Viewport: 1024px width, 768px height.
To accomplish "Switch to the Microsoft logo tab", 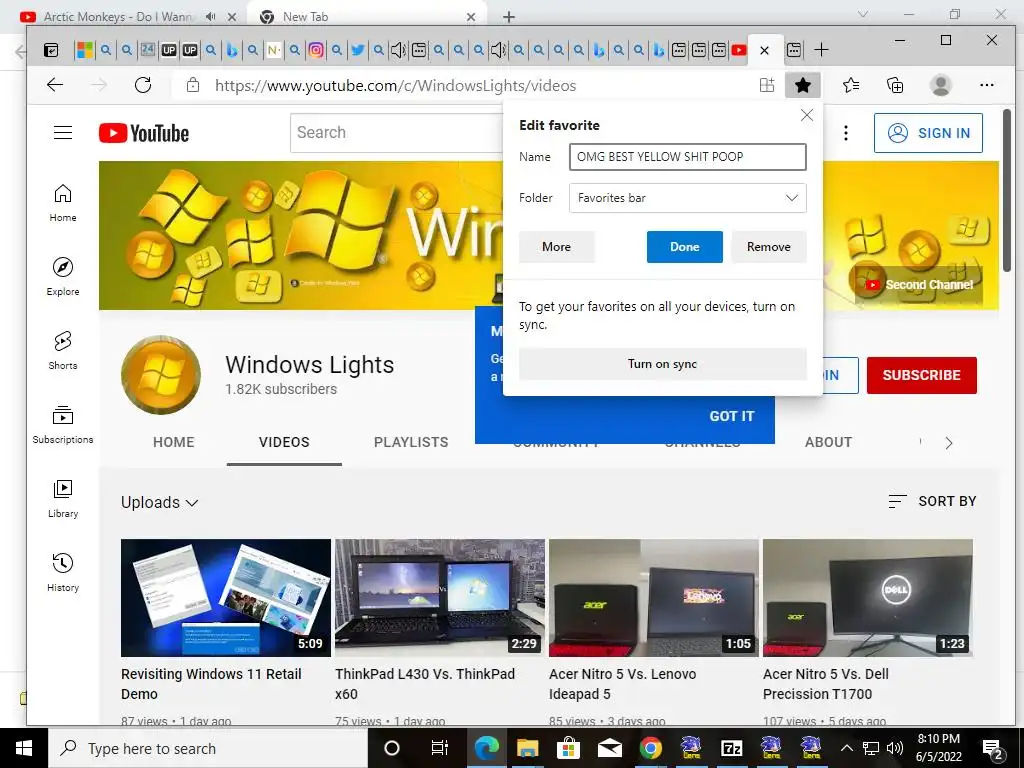I will 85,50.
